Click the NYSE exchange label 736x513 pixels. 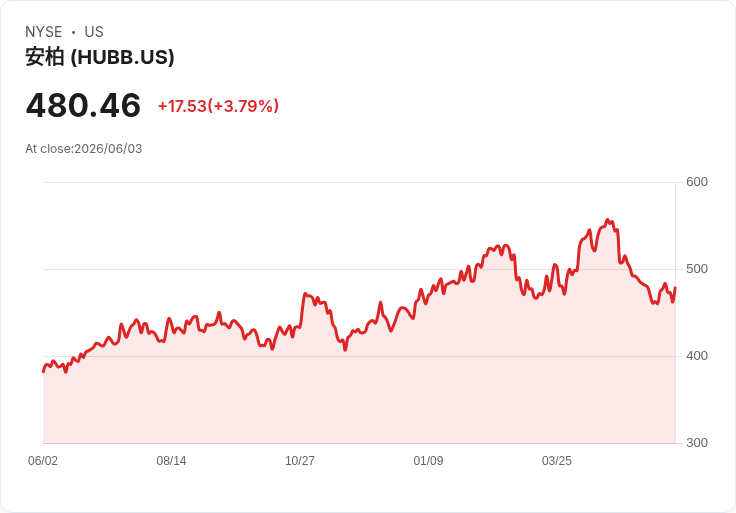click(x=44, y=32)
